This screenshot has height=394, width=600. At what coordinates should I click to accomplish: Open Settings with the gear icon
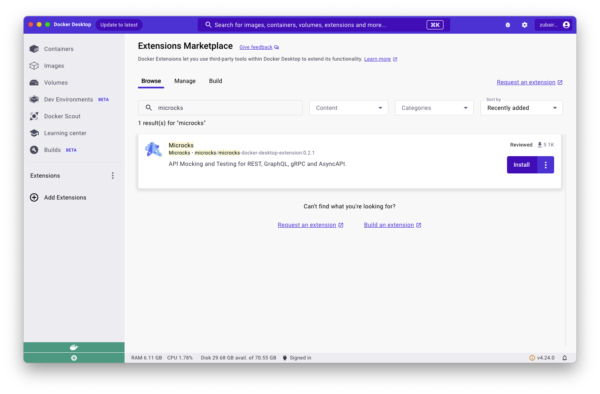point(525,25)
